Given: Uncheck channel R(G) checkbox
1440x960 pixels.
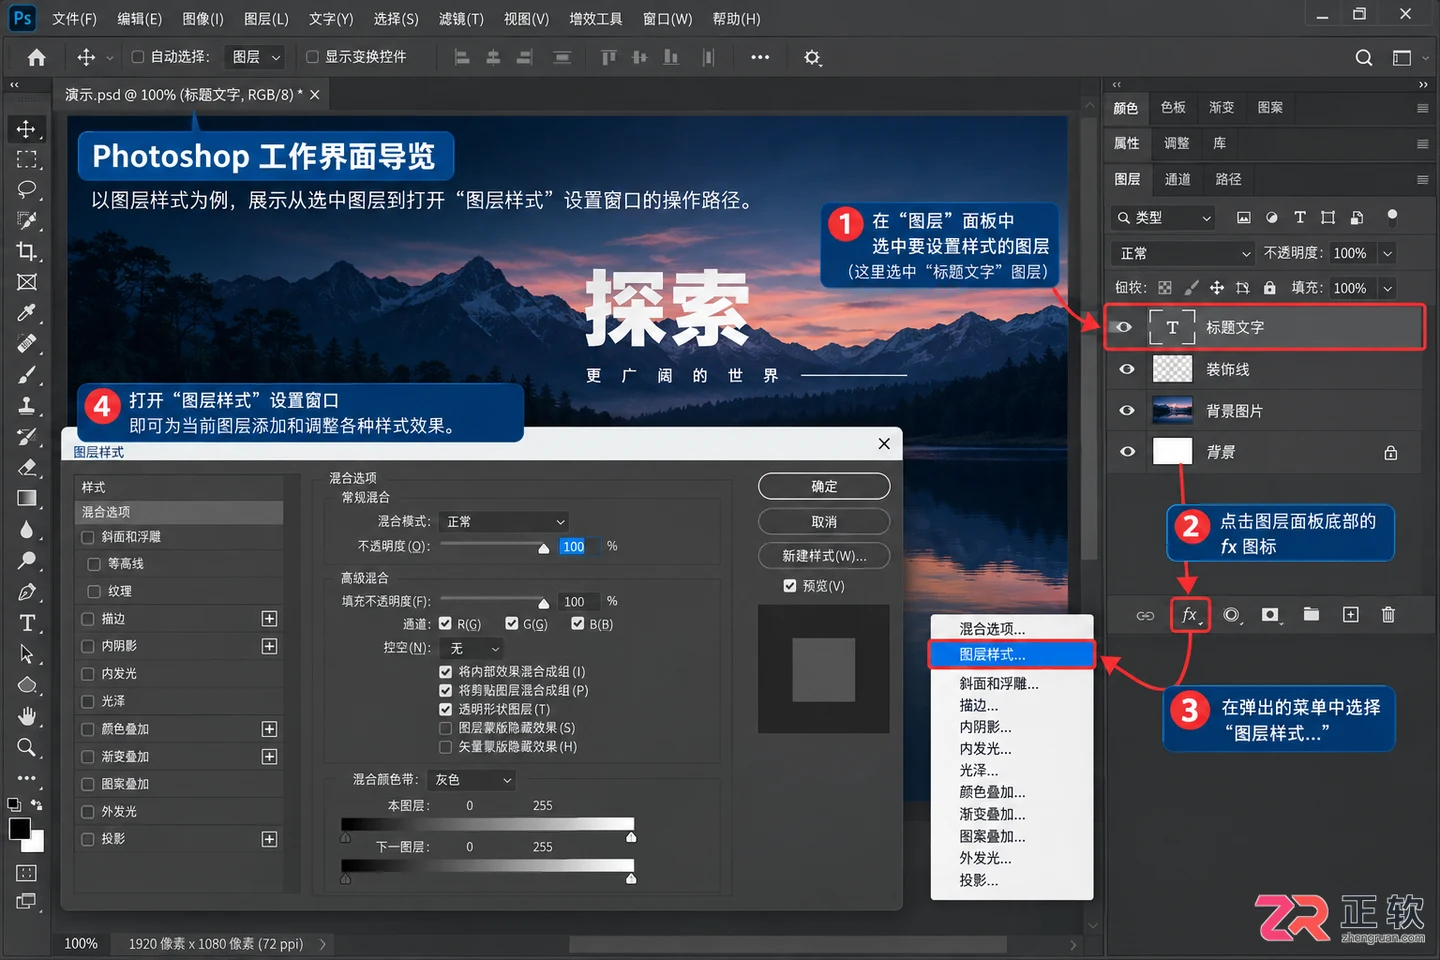Looking at the screenshot, I should click(x=446, y=624).
